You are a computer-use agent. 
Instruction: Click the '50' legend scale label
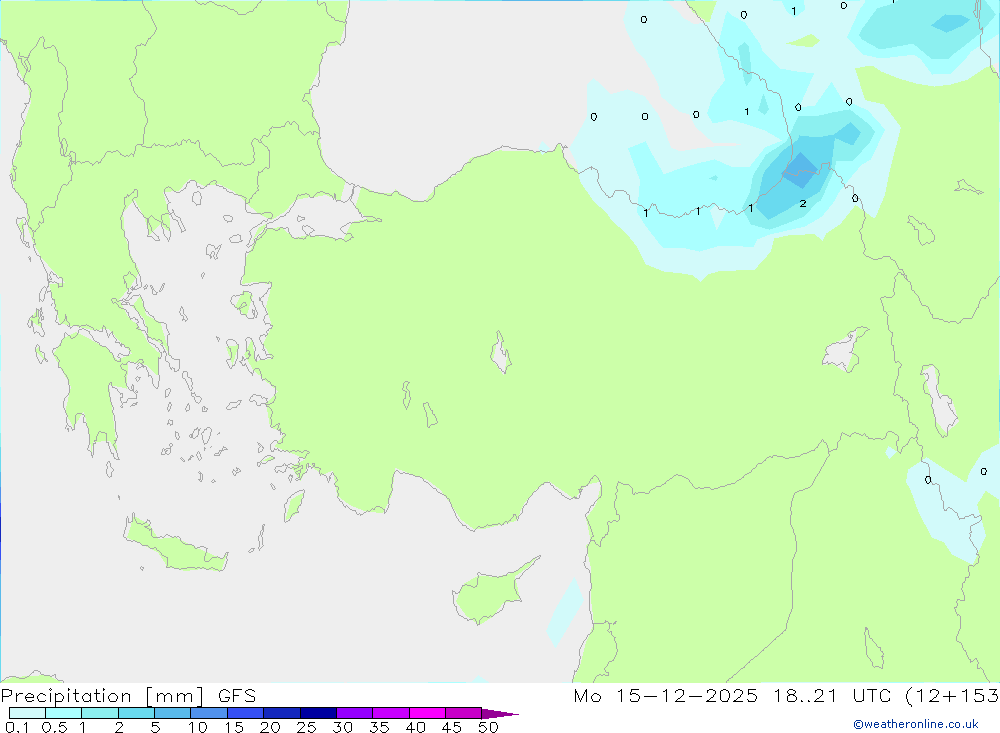point(488,727)
